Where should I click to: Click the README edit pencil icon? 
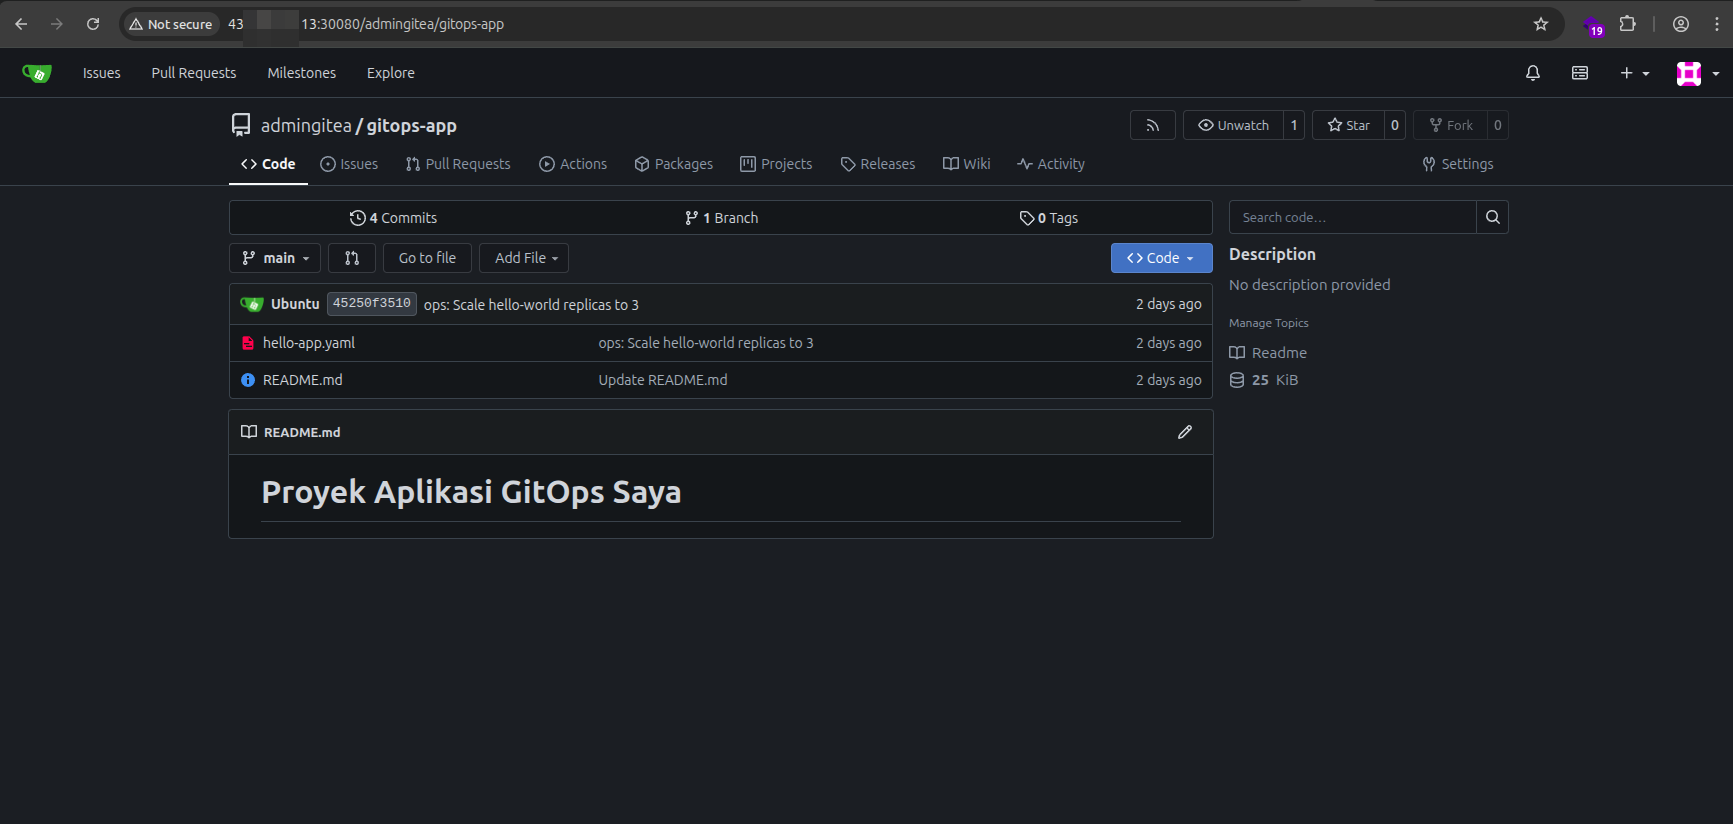point(1184,432)
